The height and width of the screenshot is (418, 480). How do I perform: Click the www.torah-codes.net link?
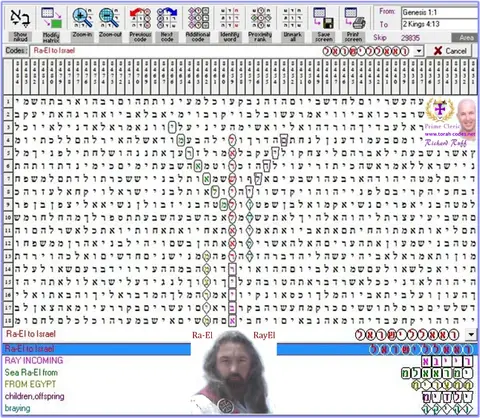point(450,134)
